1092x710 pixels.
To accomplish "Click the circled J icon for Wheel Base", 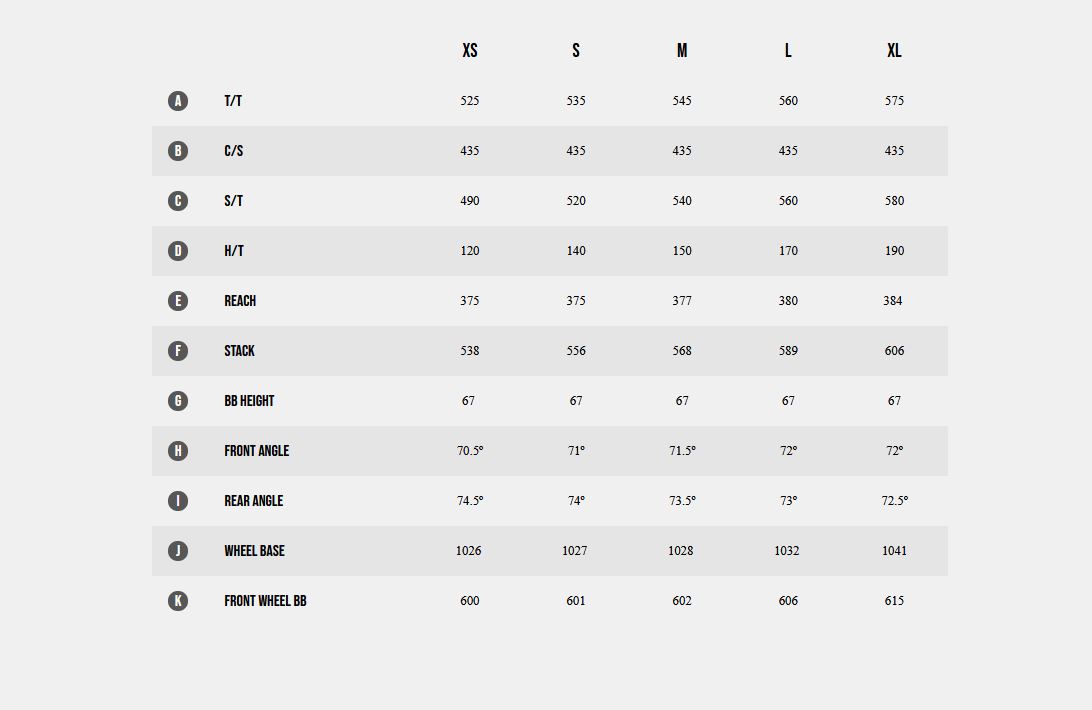I will point(178,551).
